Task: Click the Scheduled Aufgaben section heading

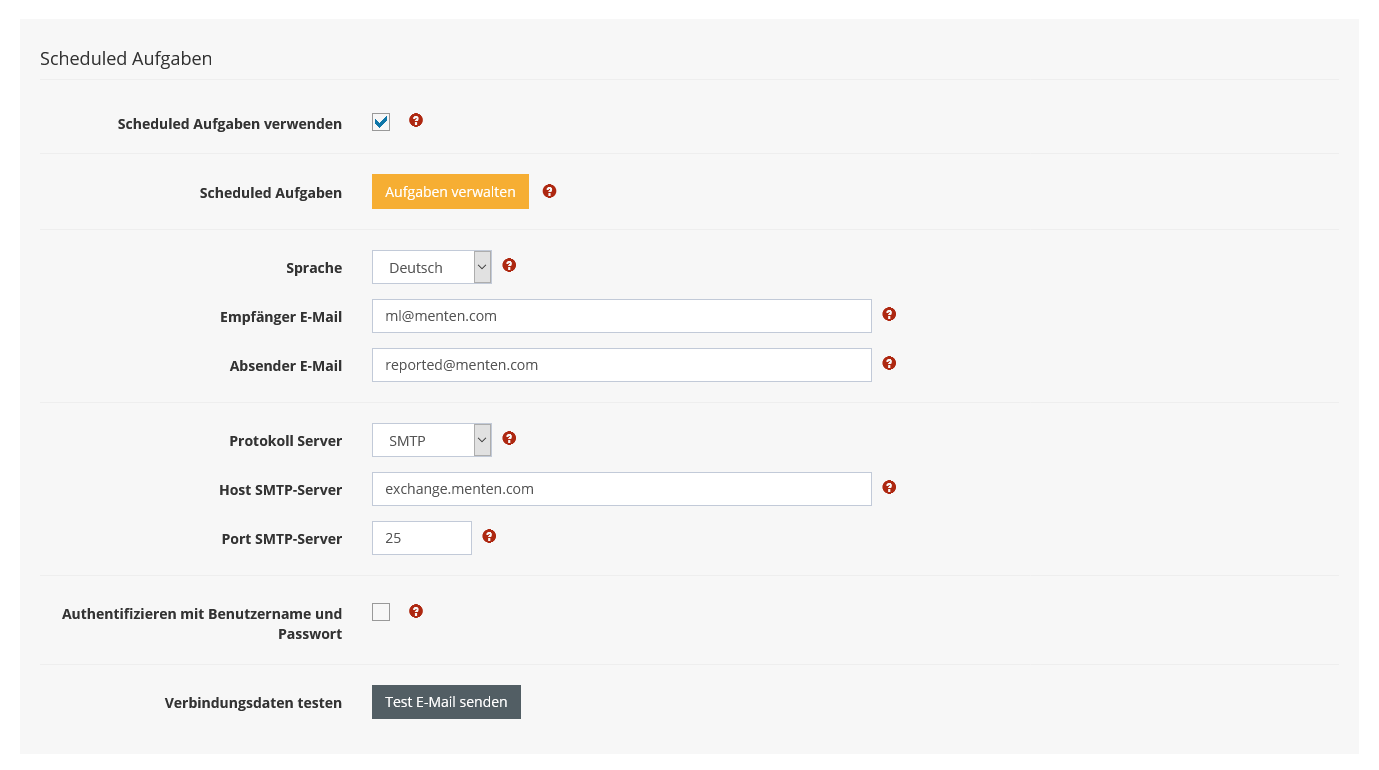Action: pos(126,59)
